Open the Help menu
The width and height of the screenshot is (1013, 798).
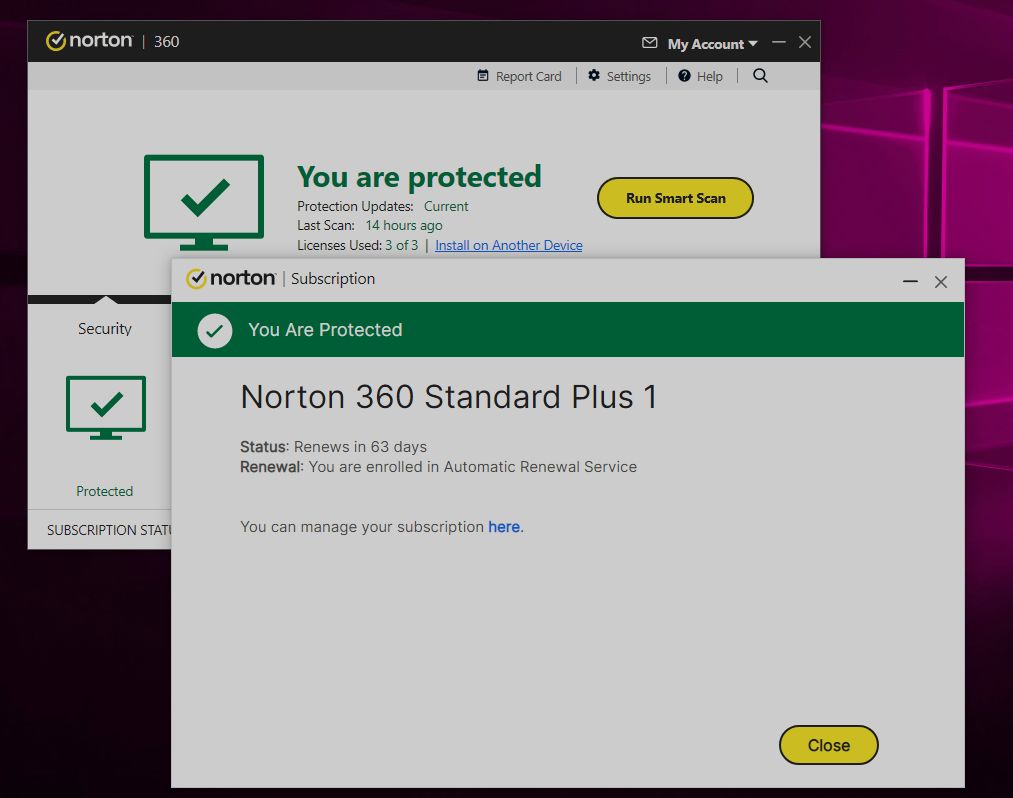tap(700, 76)
